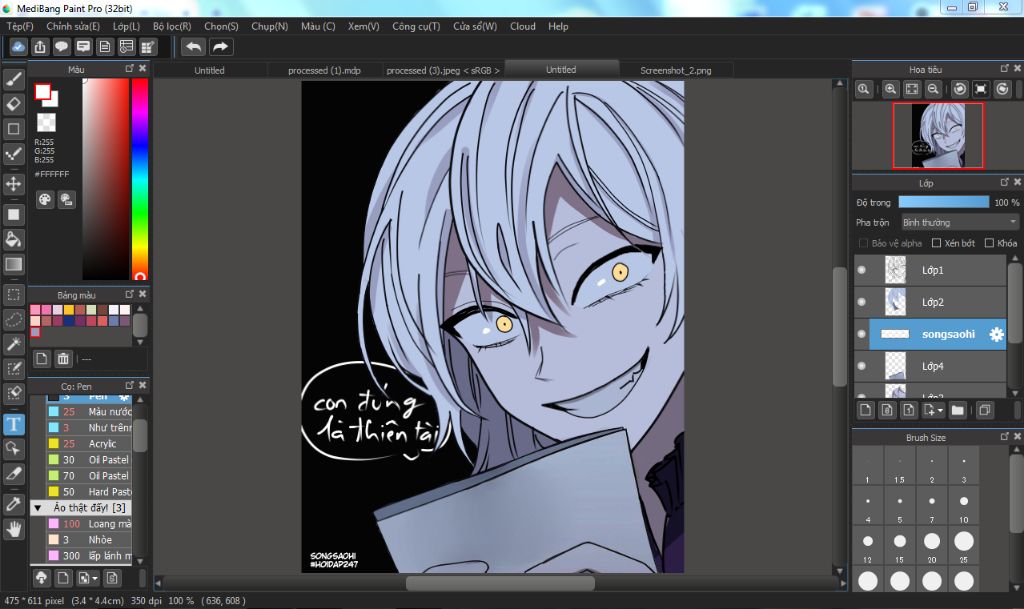Select the Text tool

point(14,424)
